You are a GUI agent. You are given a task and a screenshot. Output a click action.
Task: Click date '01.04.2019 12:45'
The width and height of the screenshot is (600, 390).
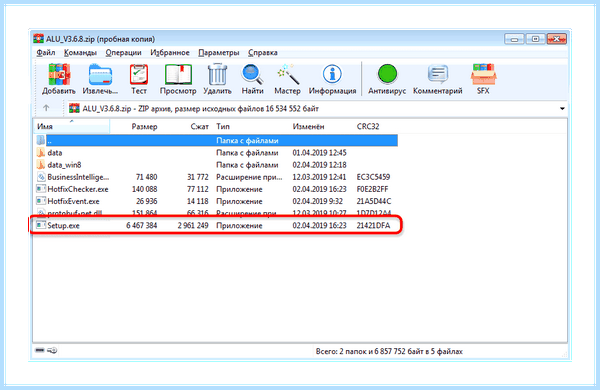click(x=320, y=153)
